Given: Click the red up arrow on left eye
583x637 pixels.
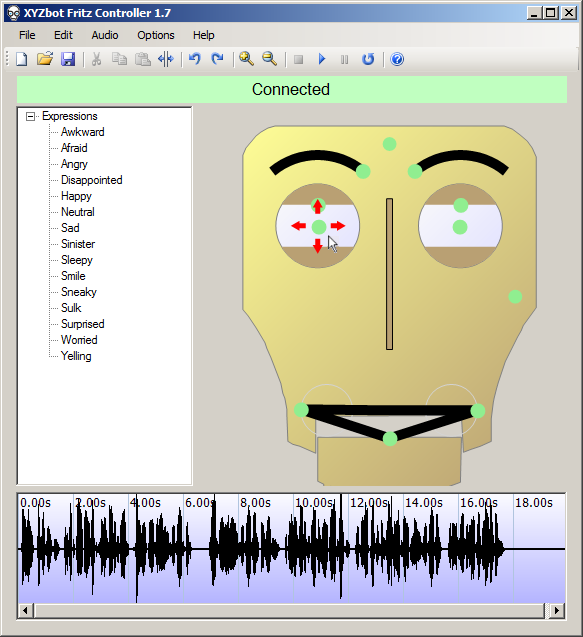Looking at the screenshot, I should (x=318, y=206).
